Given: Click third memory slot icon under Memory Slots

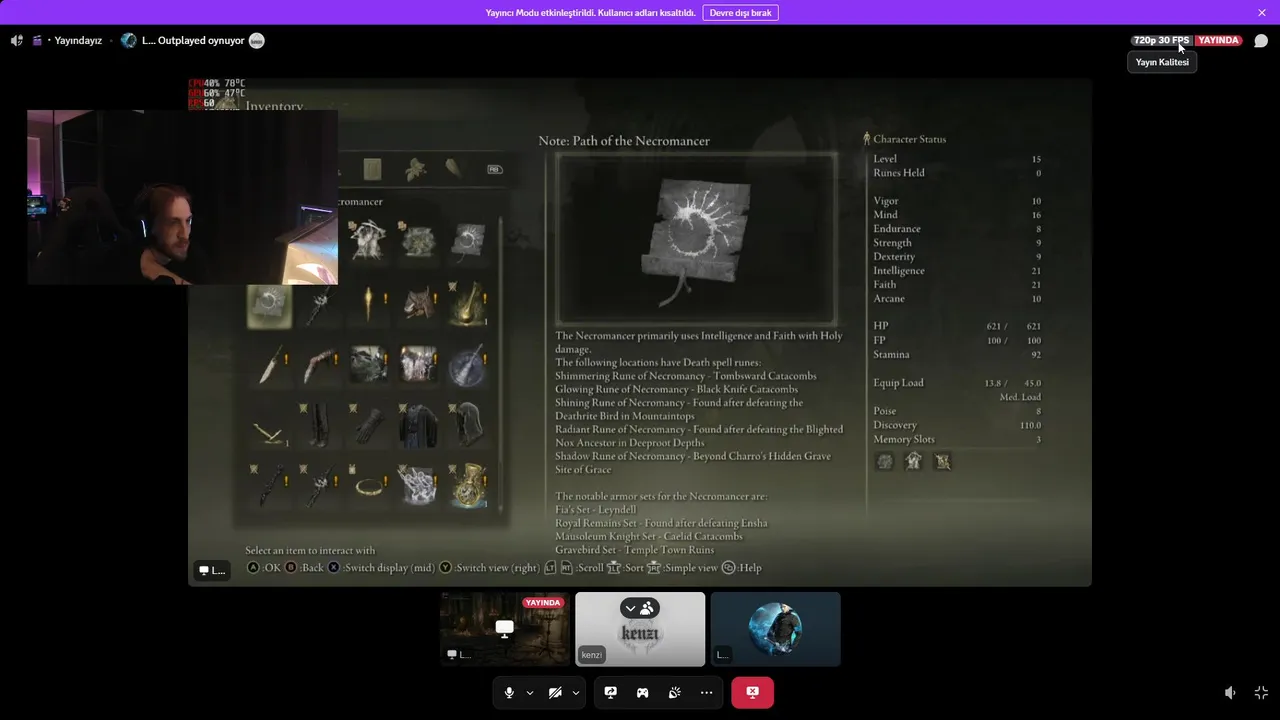Looking at the screenshot, I should click(x=942, y=461).
